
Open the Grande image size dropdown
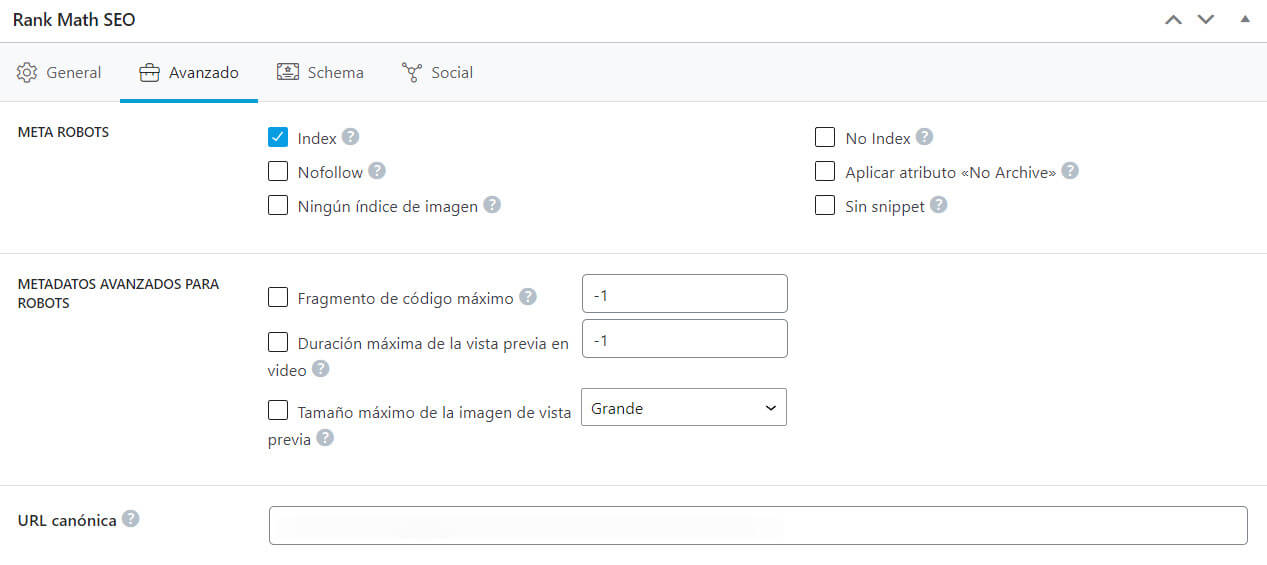pyautogui.click(x=684, y=407)
